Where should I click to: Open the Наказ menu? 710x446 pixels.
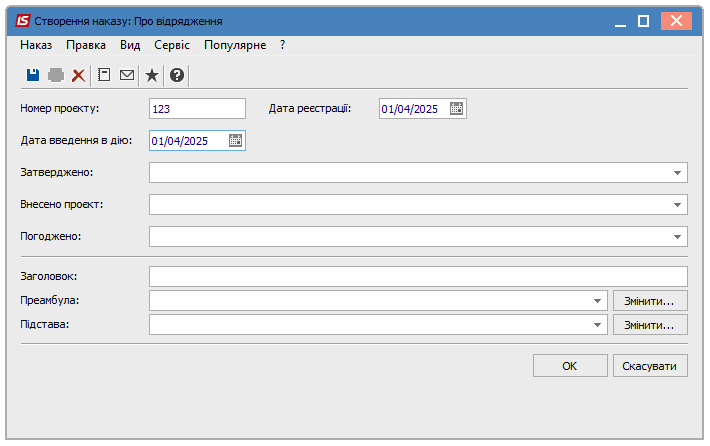point(36,45)
